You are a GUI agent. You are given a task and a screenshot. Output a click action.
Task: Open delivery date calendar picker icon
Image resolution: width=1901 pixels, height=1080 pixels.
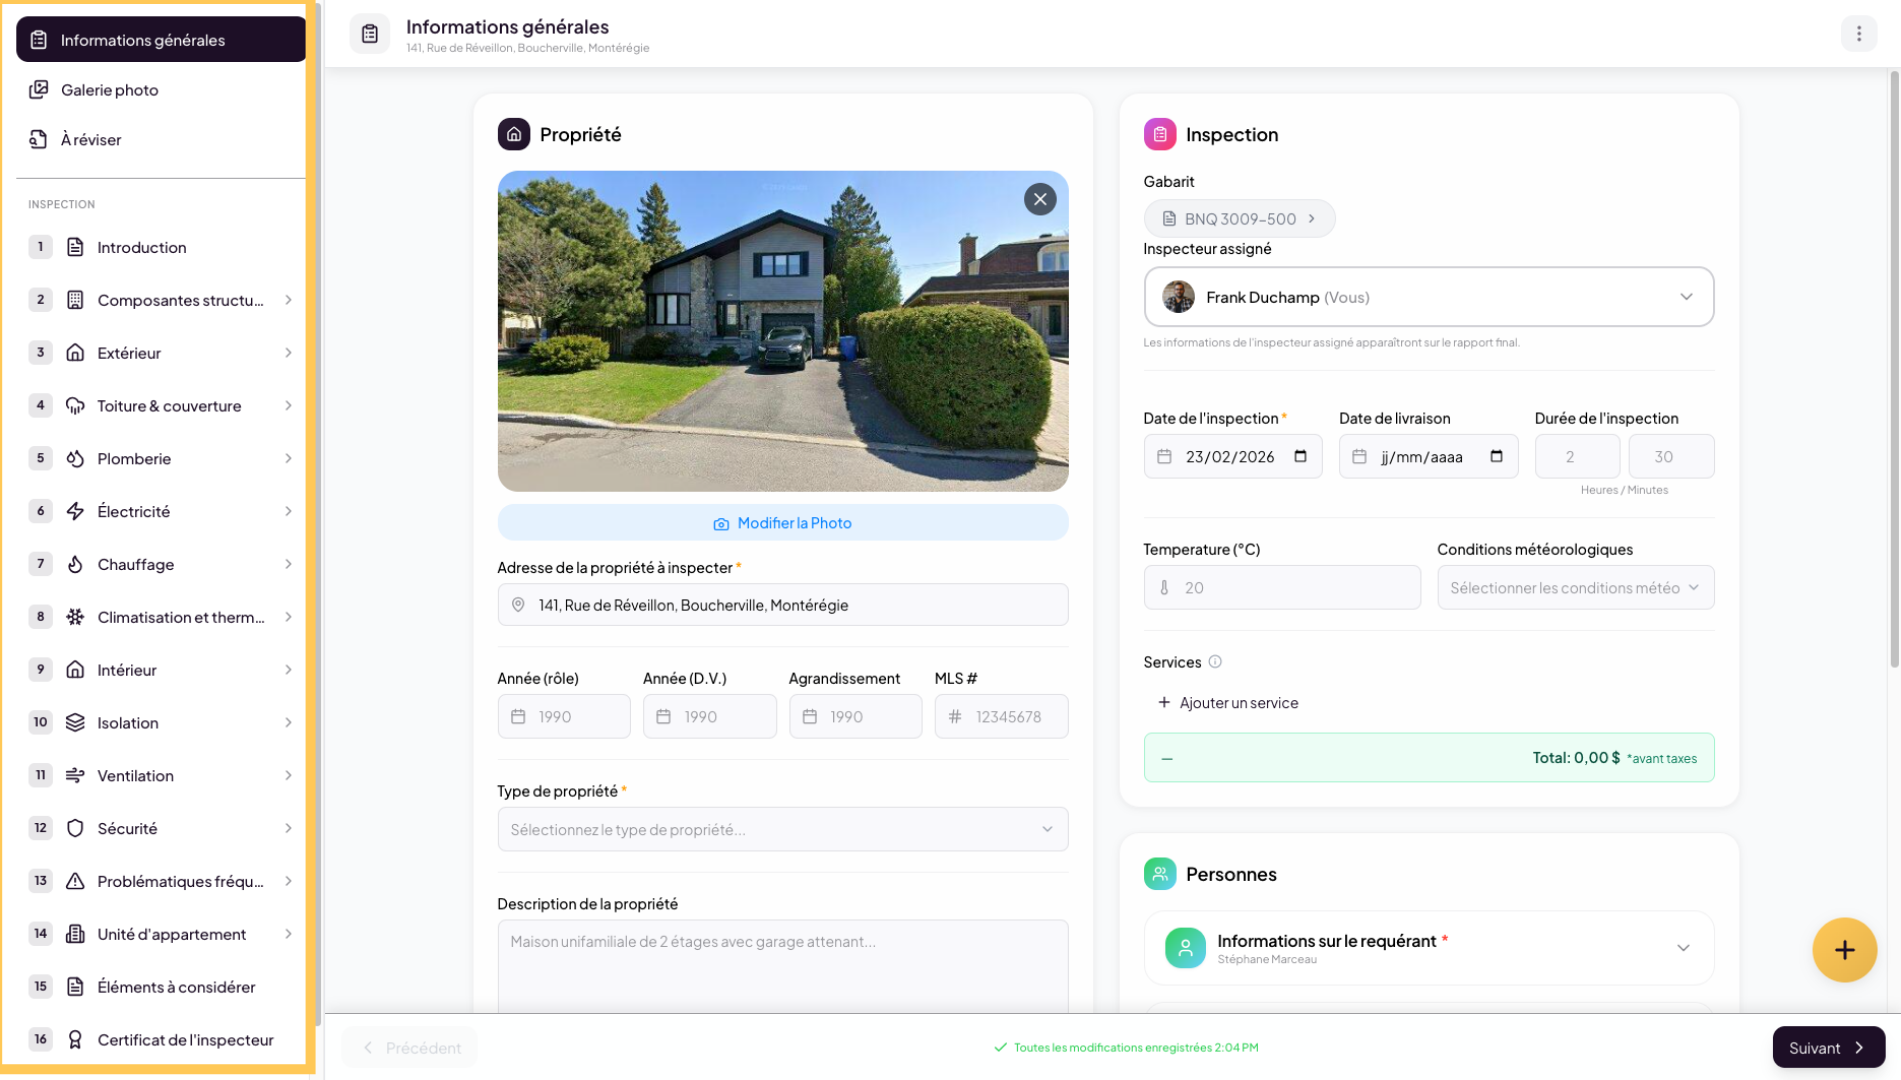coord(1496,457)
